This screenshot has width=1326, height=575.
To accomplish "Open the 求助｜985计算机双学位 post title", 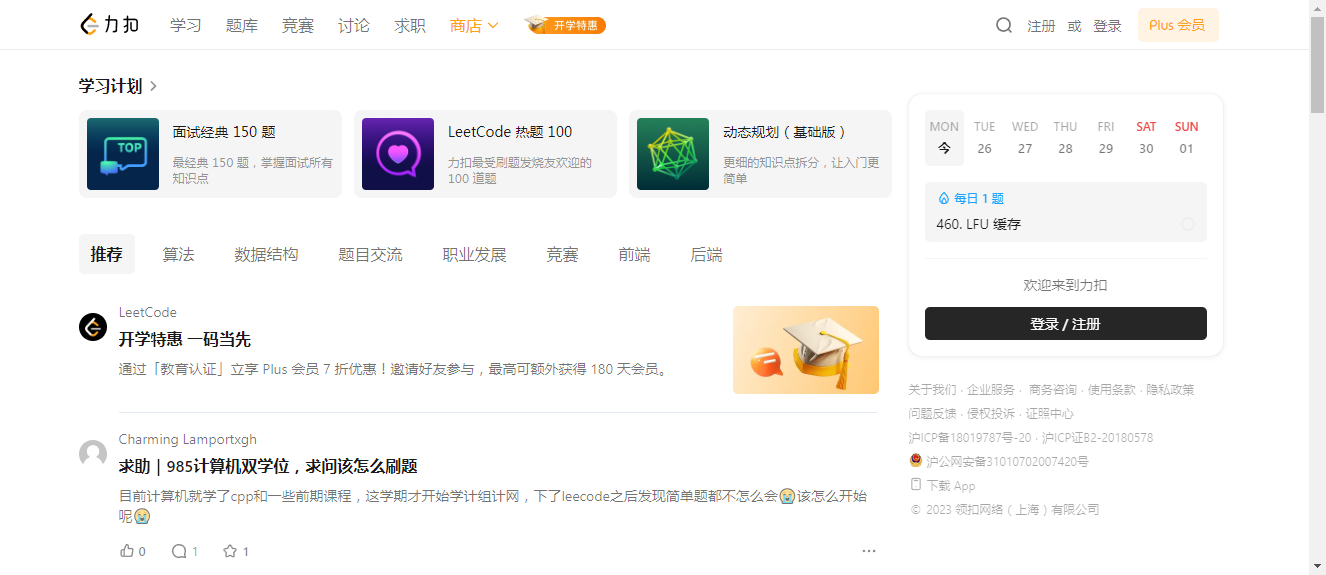I will pos(268,466).
